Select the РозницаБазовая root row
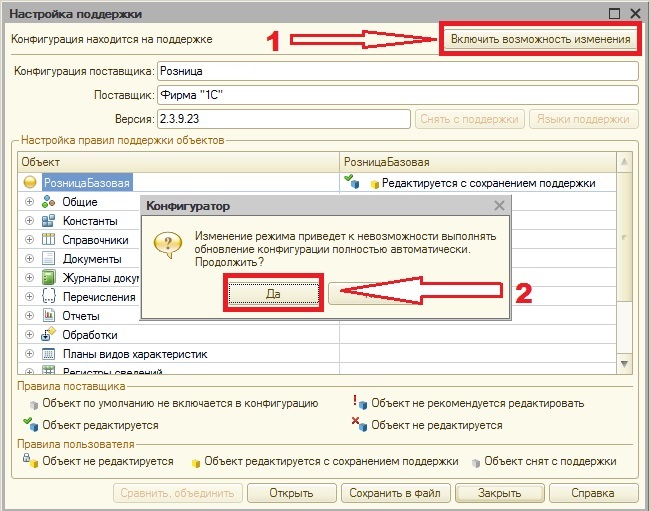The width and height of the screenshot is (651, 511). [x=179, y=183]
